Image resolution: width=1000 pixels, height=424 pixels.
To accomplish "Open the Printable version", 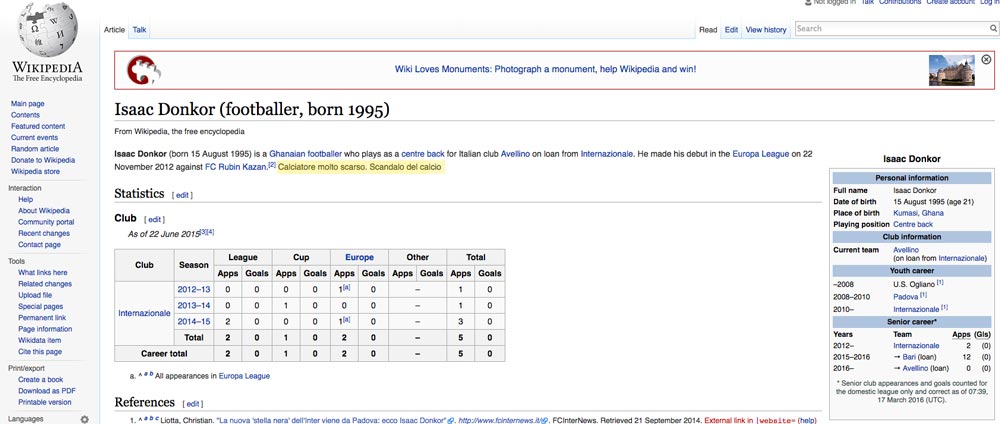I will coord(45,403).
